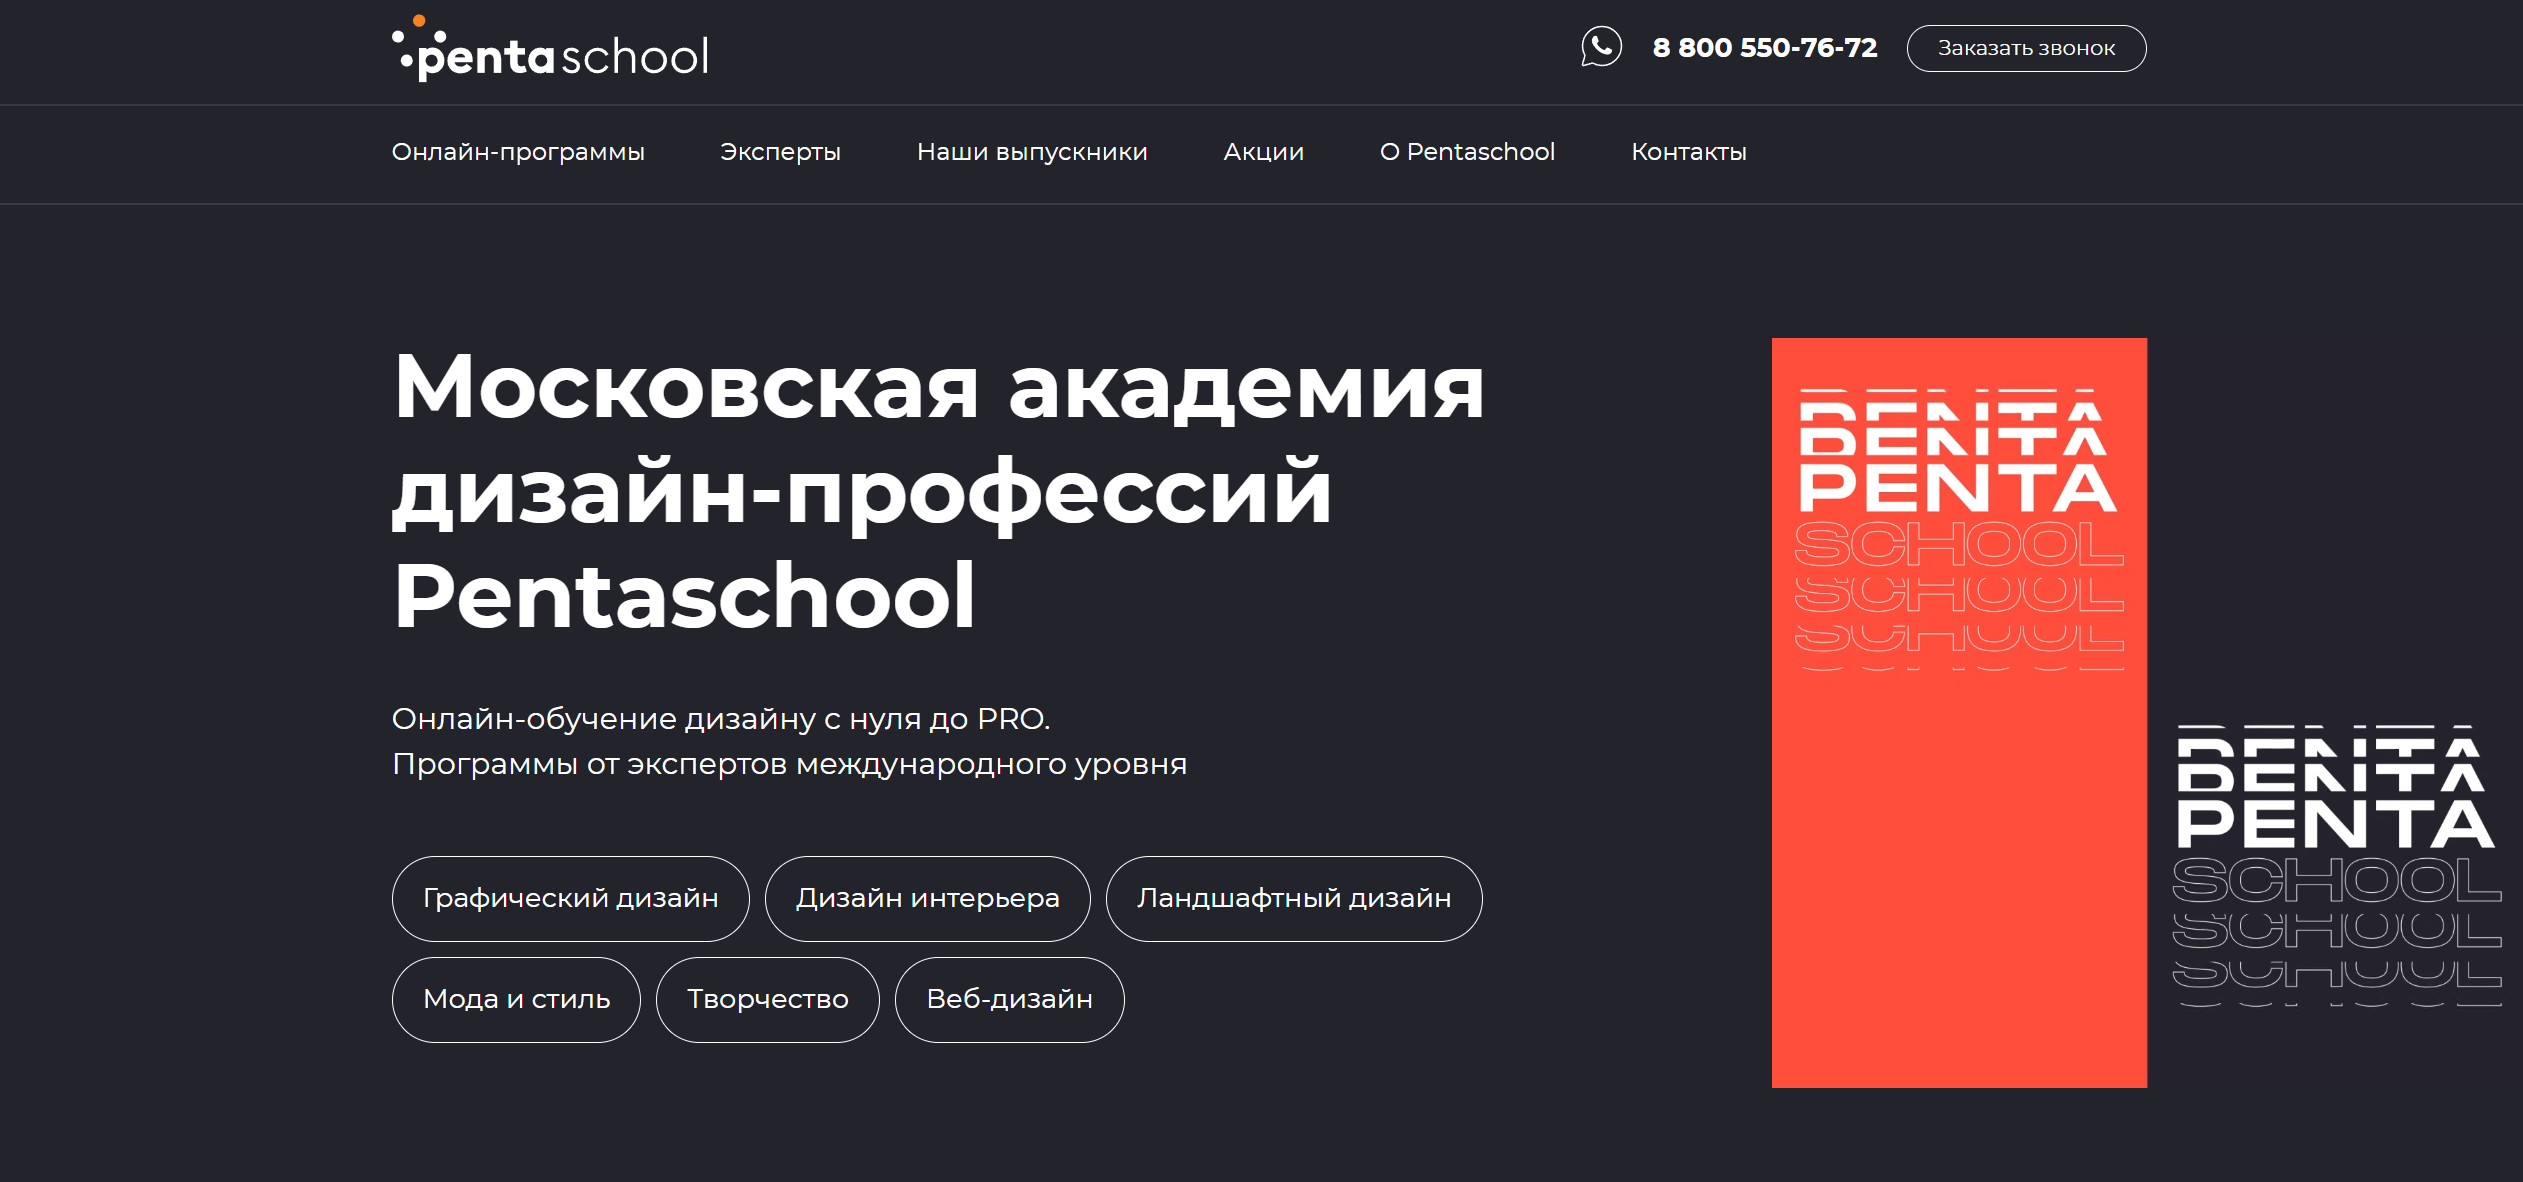Click the red Penta School poster
Screen dimensions: 2523x1182
tap(1959, 712)
